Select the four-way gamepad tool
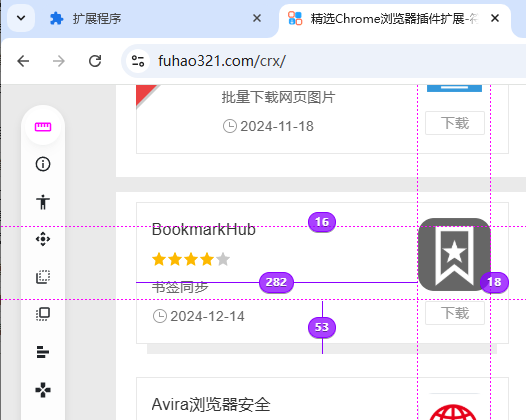526x420 pixels. click(43, 390)
